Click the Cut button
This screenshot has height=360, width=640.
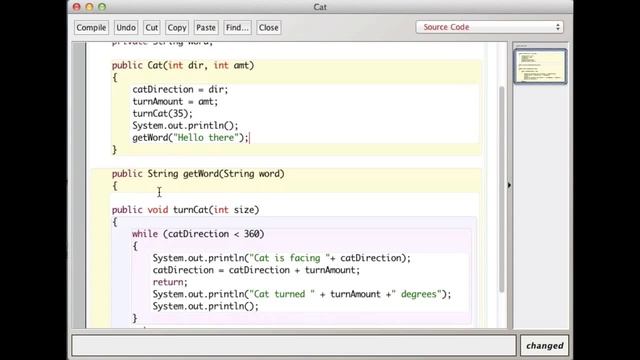pyautogui.click(x=151, y=28)
